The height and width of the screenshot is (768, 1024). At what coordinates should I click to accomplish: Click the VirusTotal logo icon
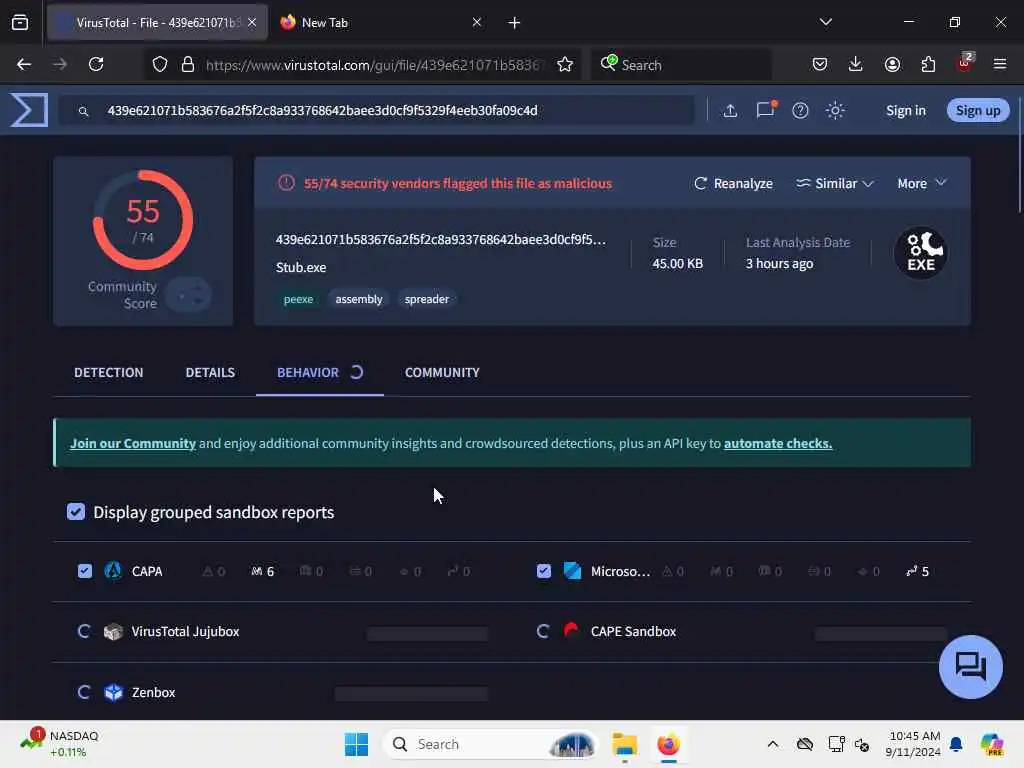click(29, 110)
